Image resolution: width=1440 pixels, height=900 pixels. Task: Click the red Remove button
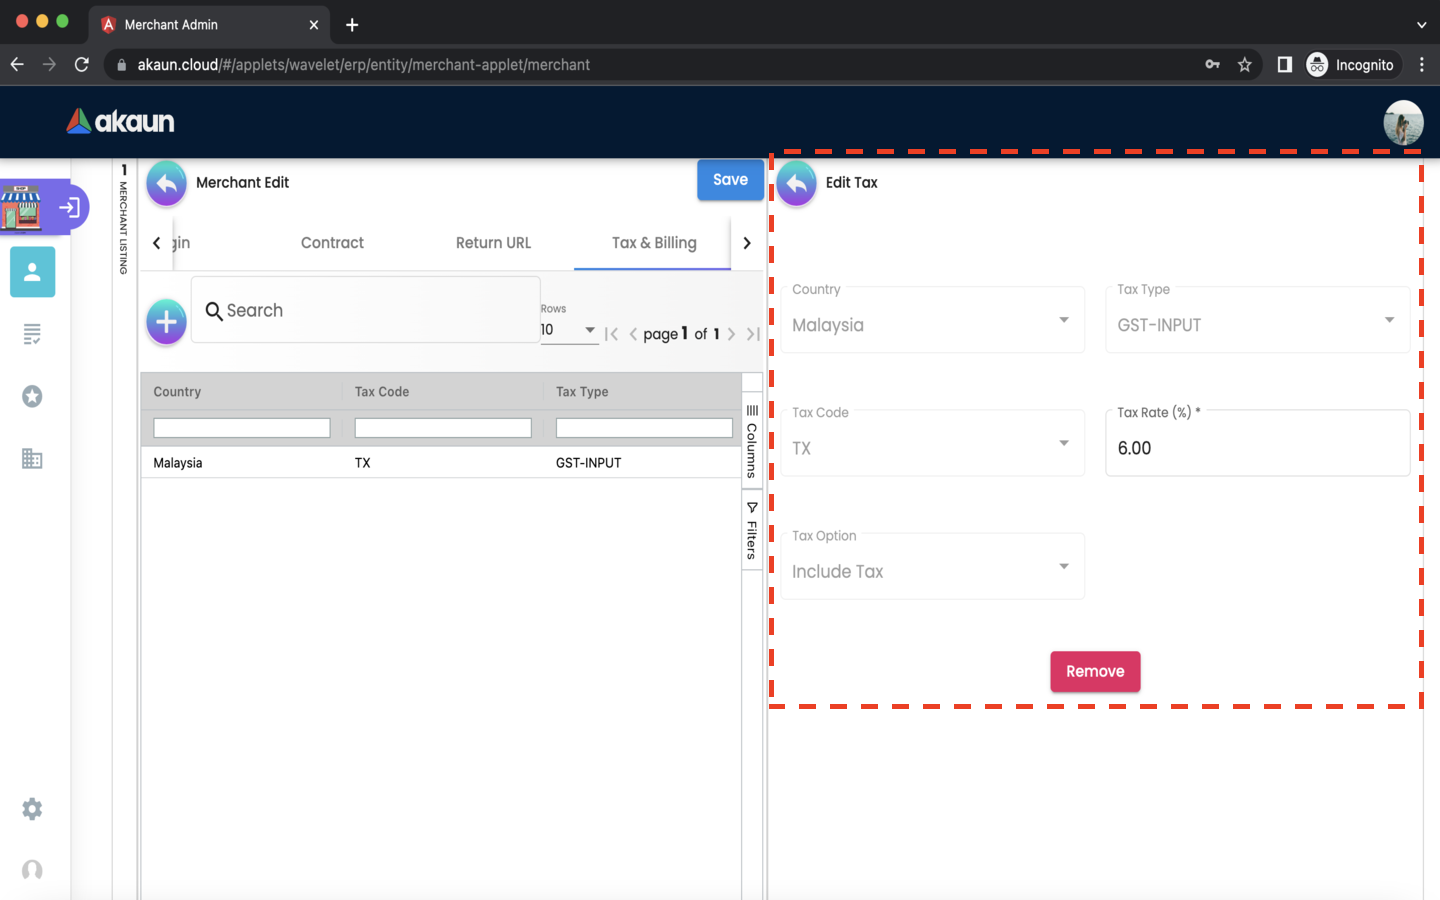1095,672
